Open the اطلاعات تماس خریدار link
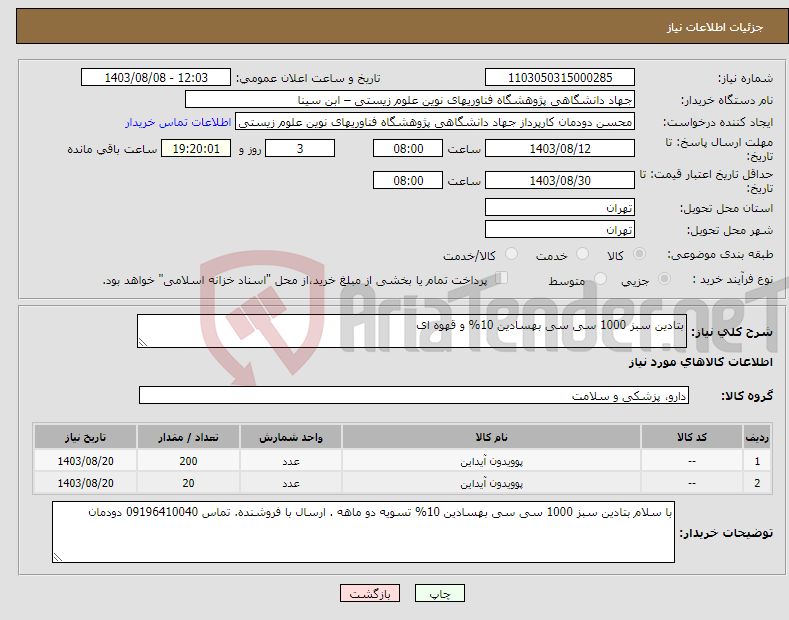The image size is (789, 620). pyautogui.click(x=178, y=122)
